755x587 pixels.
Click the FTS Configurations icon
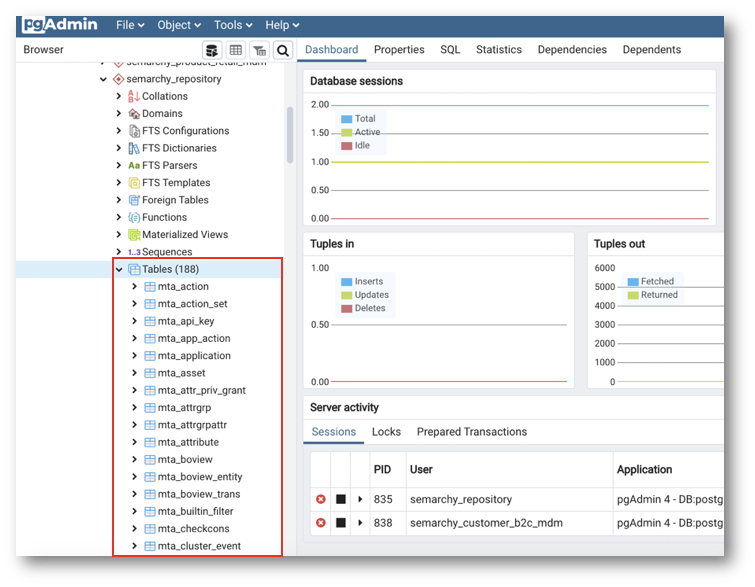[x=134, y=131]
